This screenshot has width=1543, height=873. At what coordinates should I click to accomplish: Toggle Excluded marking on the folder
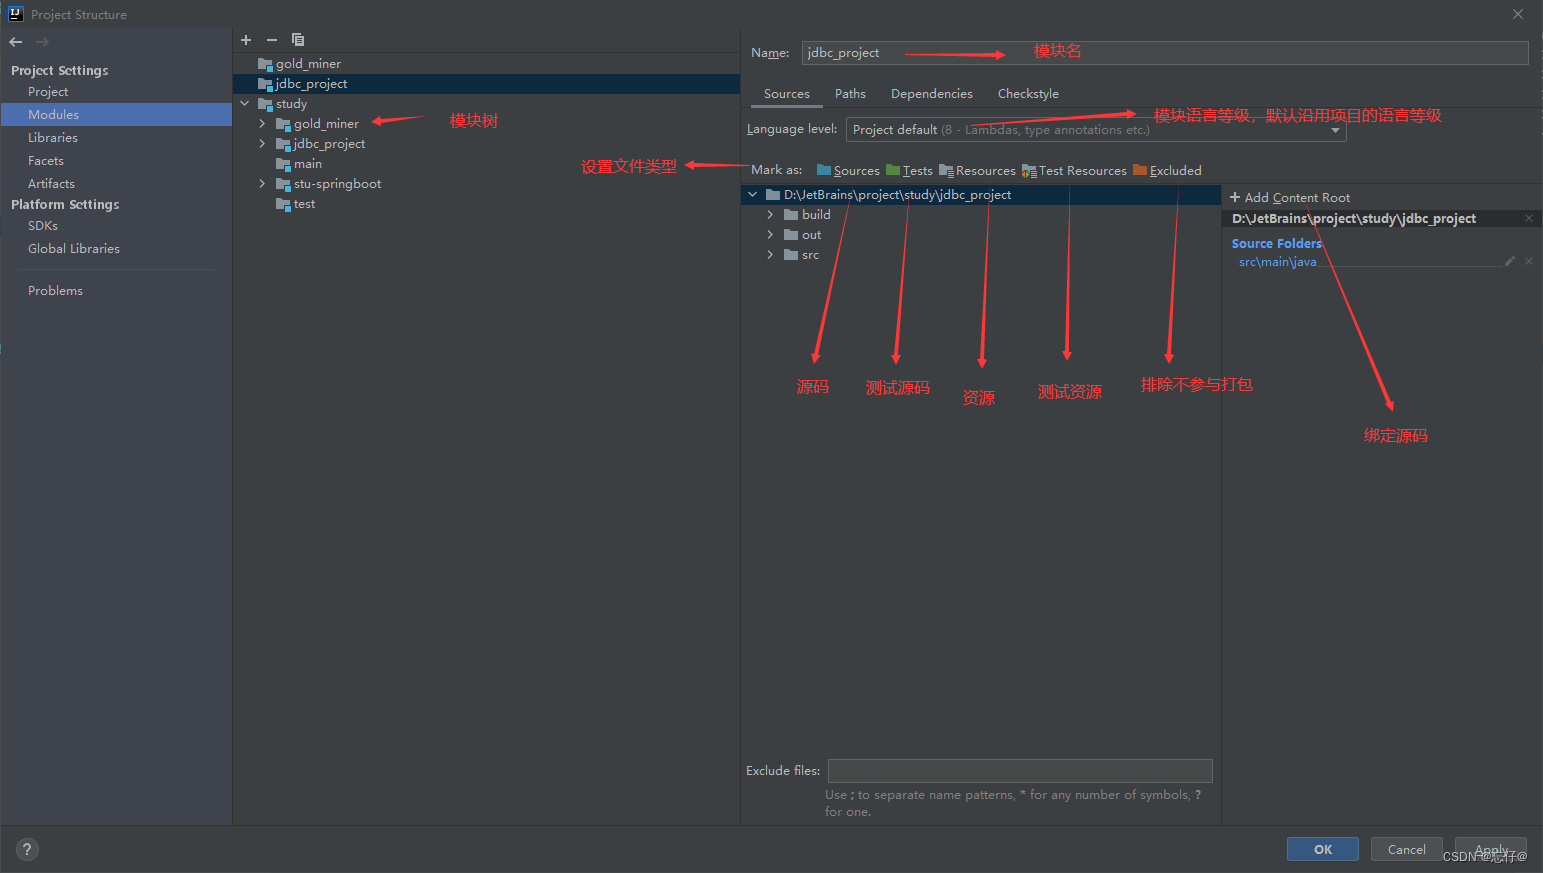click(x=1167, y=170)
